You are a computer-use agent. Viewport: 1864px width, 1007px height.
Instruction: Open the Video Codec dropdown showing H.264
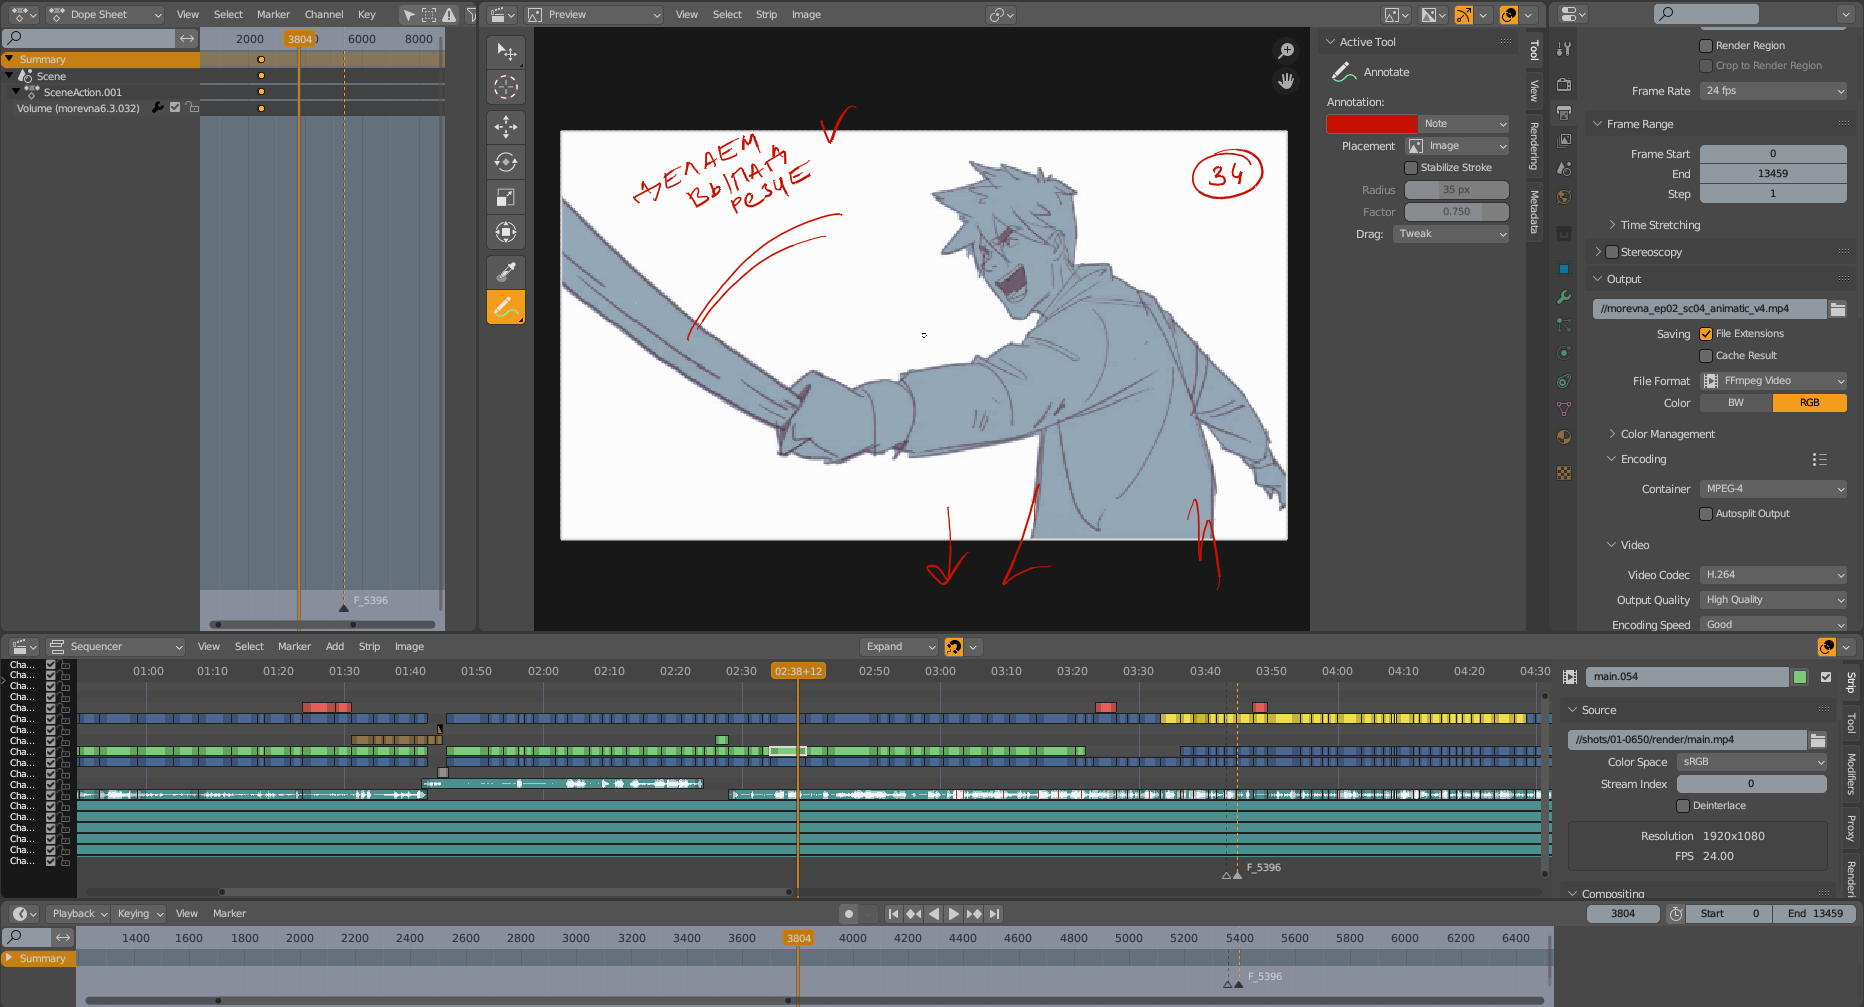[1772, 574]
